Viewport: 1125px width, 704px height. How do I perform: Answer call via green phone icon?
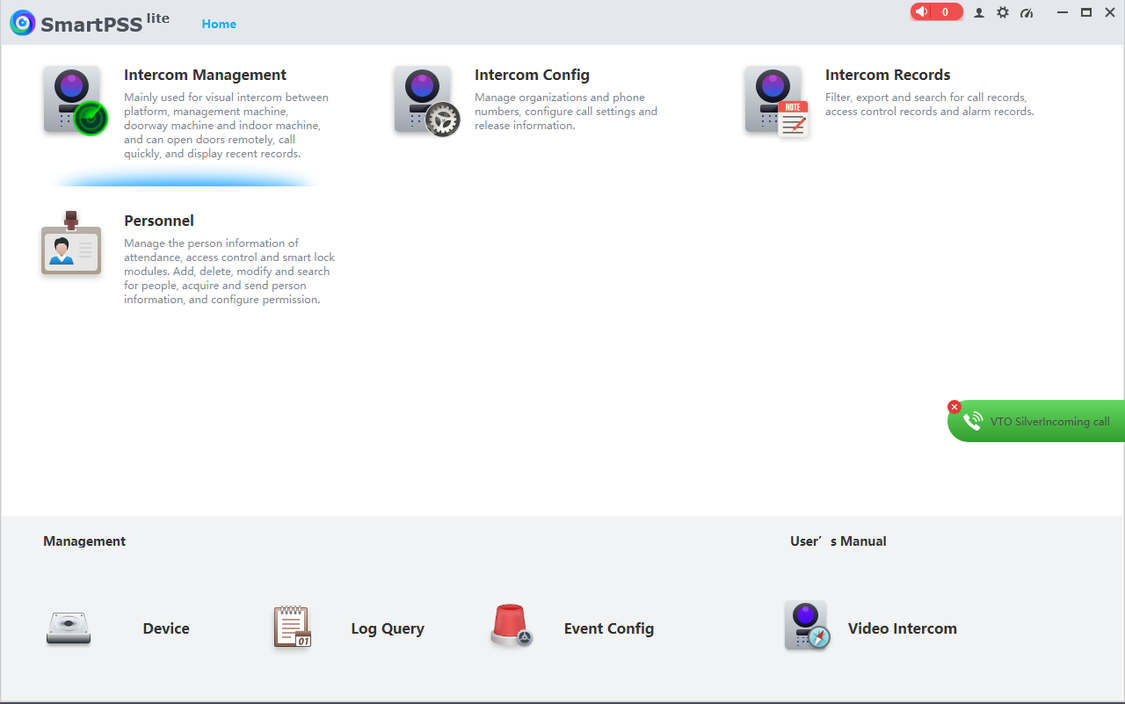973,421
